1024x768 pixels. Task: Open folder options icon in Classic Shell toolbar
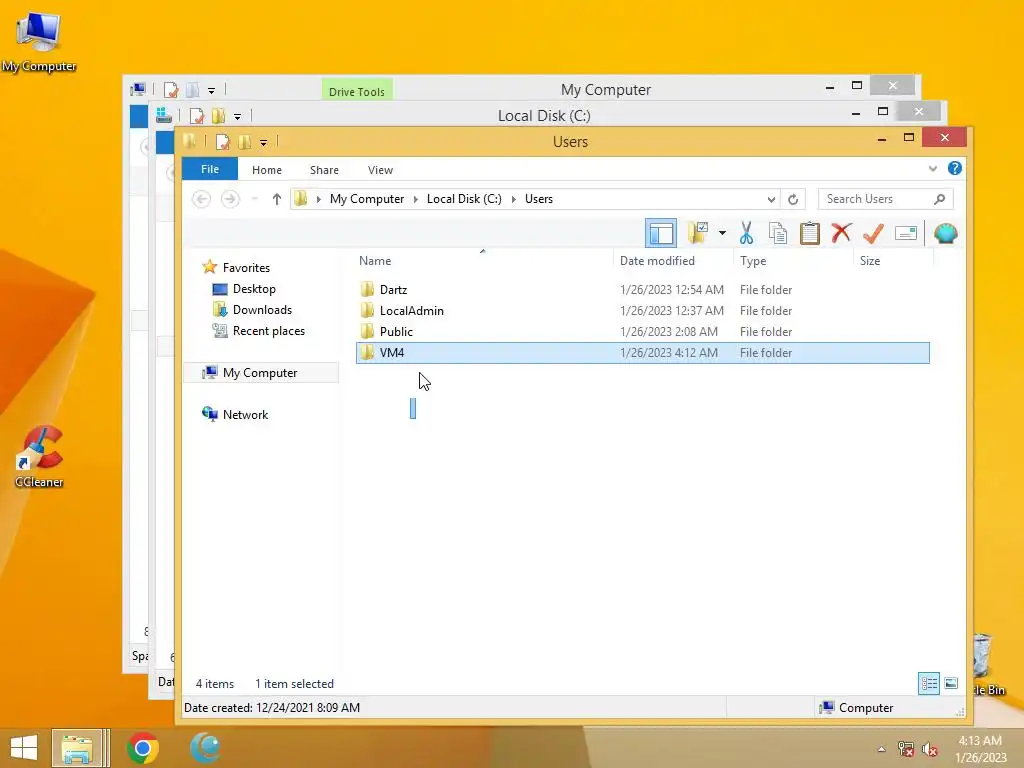698,233
